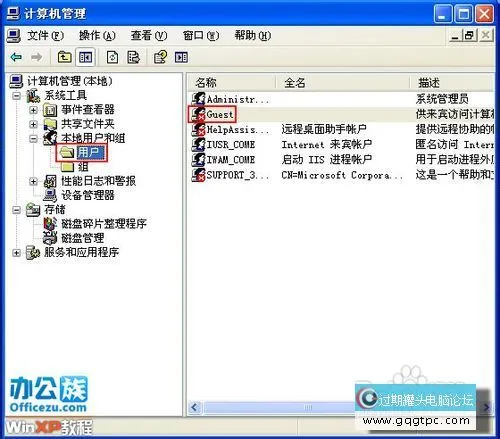Viewport: 500px width, 439px height.
Task: Sort by the 描述 column header
Action: (x=452, y=82)
